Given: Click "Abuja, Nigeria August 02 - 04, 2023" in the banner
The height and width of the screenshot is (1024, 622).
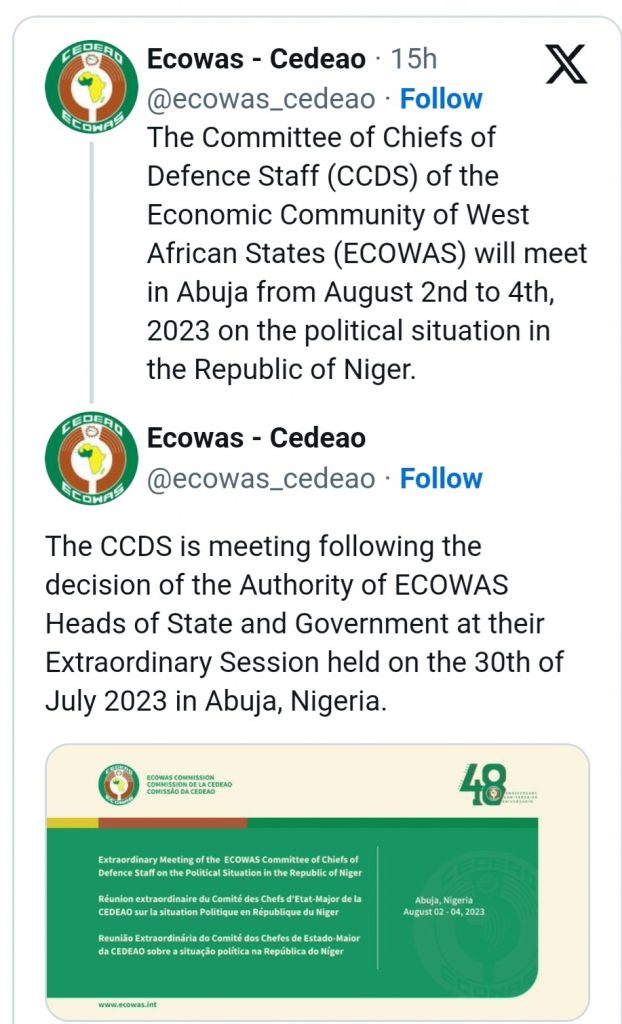Looking at the screenshot, I should [x=445, y=905].
